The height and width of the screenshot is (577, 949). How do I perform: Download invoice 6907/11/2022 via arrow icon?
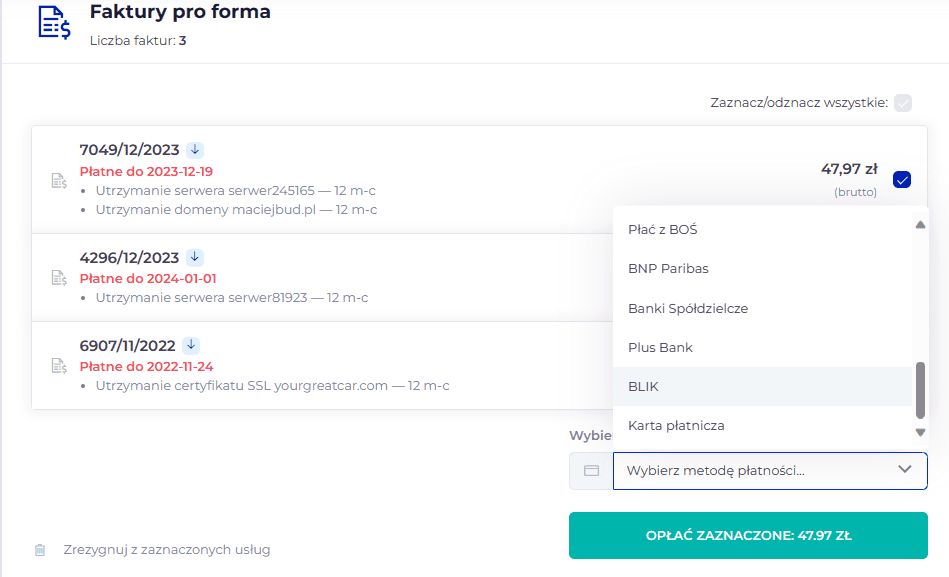click(x=191, y=345)
